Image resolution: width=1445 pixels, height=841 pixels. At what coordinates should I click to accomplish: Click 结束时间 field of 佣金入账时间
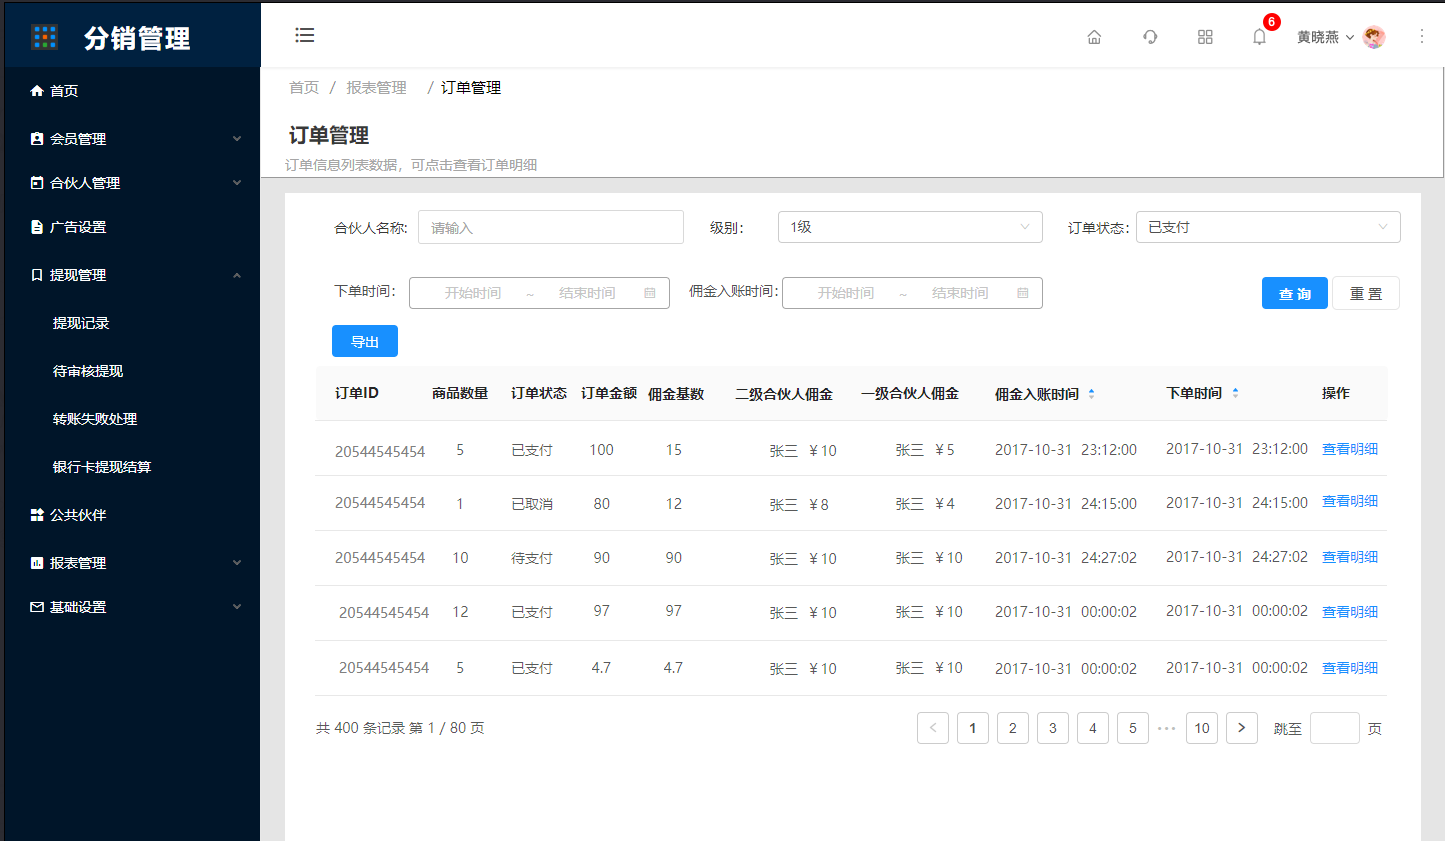click(x=960, y=293)
